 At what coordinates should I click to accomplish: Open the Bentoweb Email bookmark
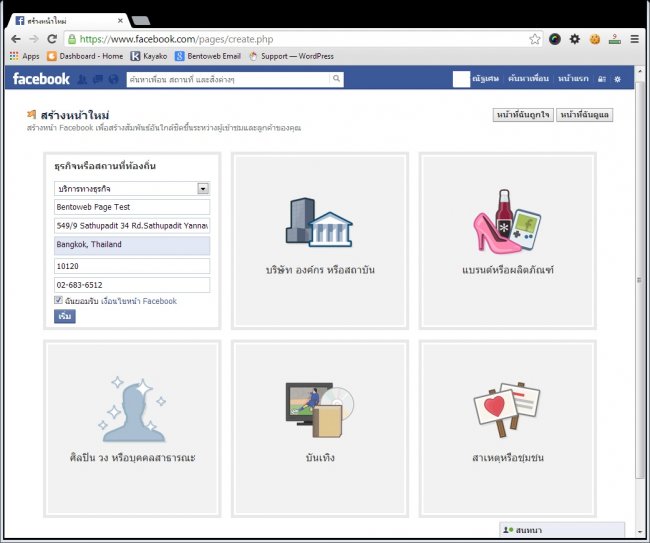[x=207, y=56]
